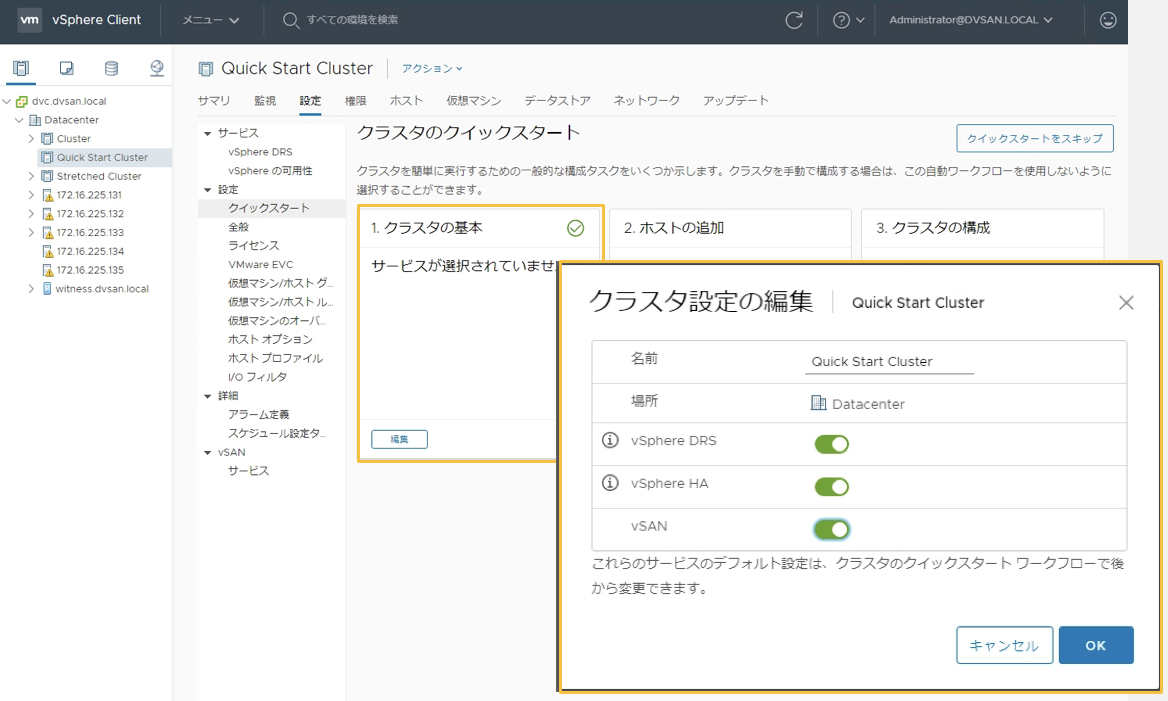Refresh the vSphere Client view
The image size is (1168, 701).
click(794, 20)
